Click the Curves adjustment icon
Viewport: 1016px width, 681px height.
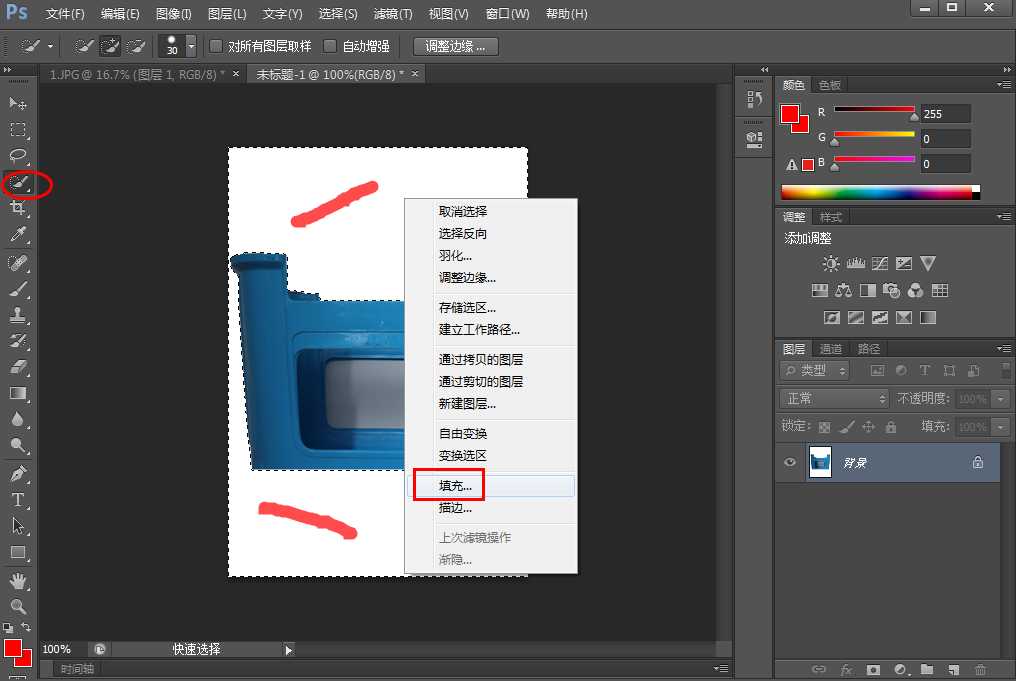(x=879, y=263)
